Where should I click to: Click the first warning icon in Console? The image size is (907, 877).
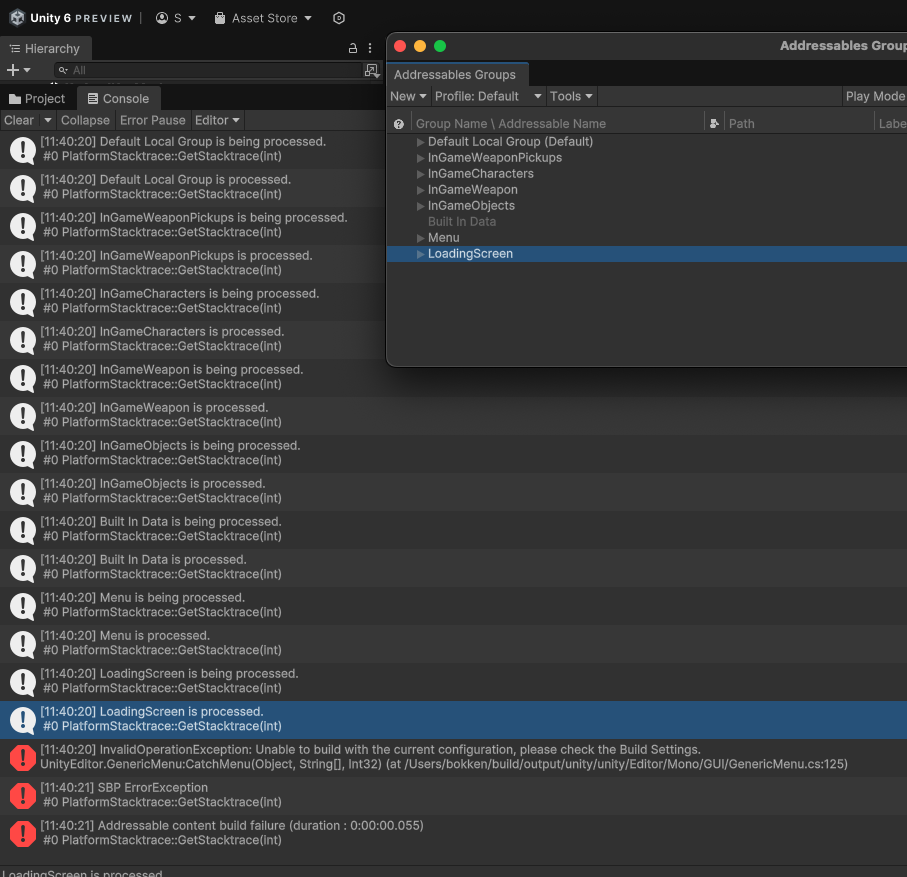point(22,149)
